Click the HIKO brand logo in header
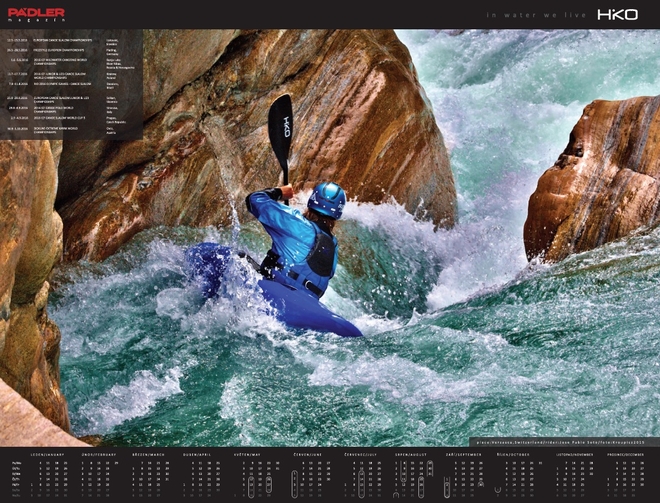The image size is (660, 503). click(x=617, y=14)
